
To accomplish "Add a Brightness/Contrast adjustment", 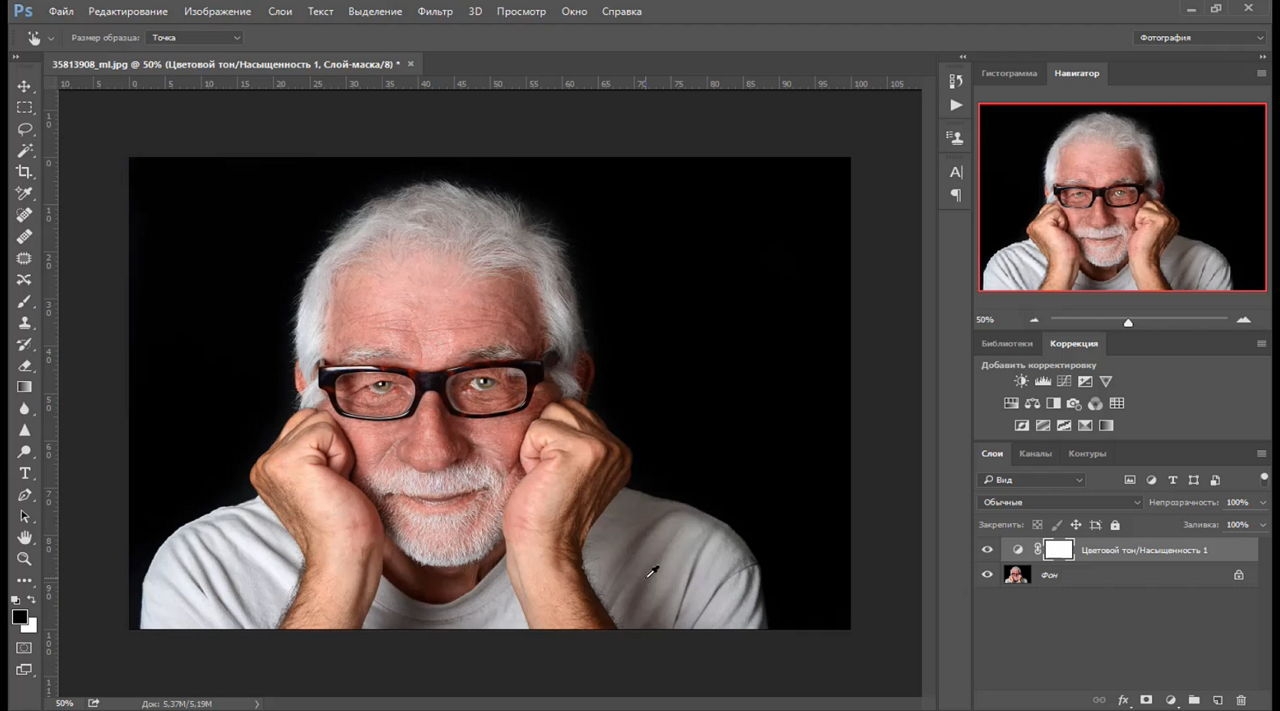I will tap(1021, 381).
